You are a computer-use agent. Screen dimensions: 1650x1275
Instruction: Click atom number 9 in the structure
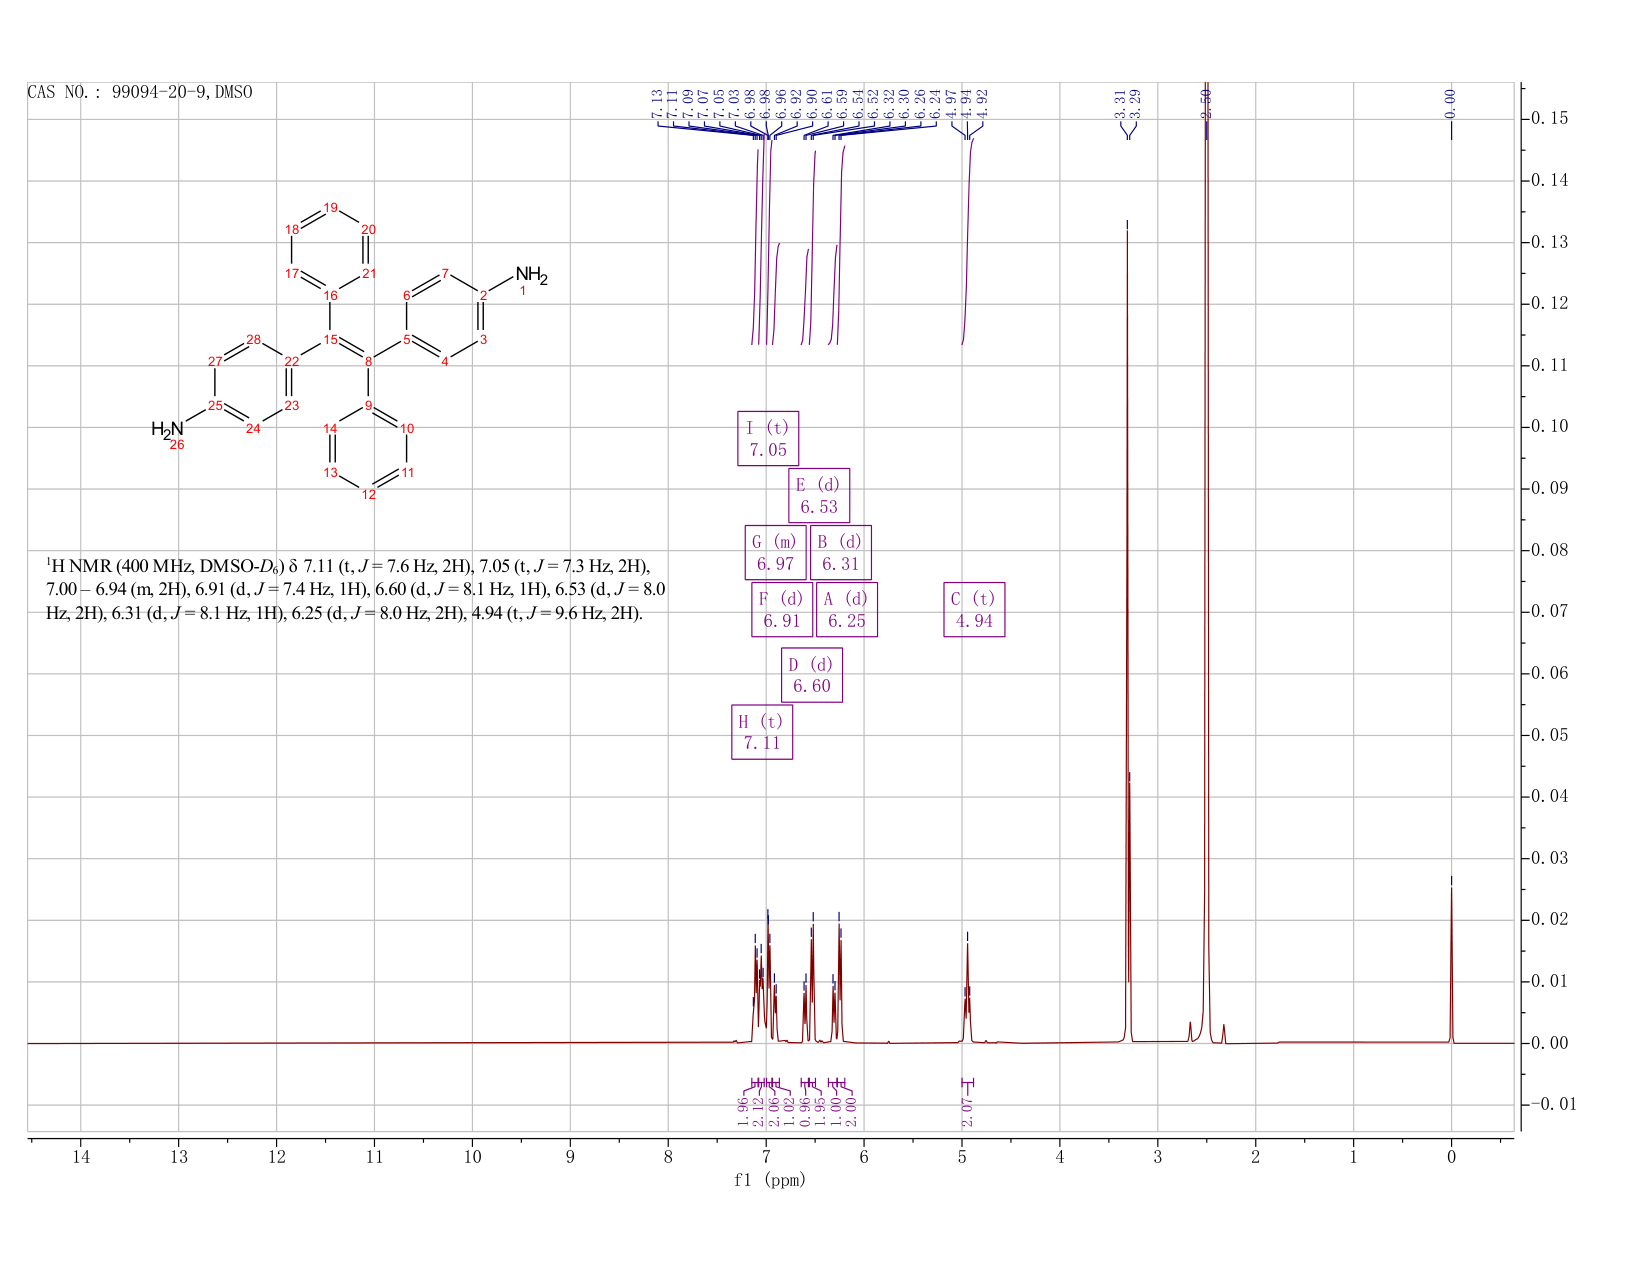click(x=368, y=405)
